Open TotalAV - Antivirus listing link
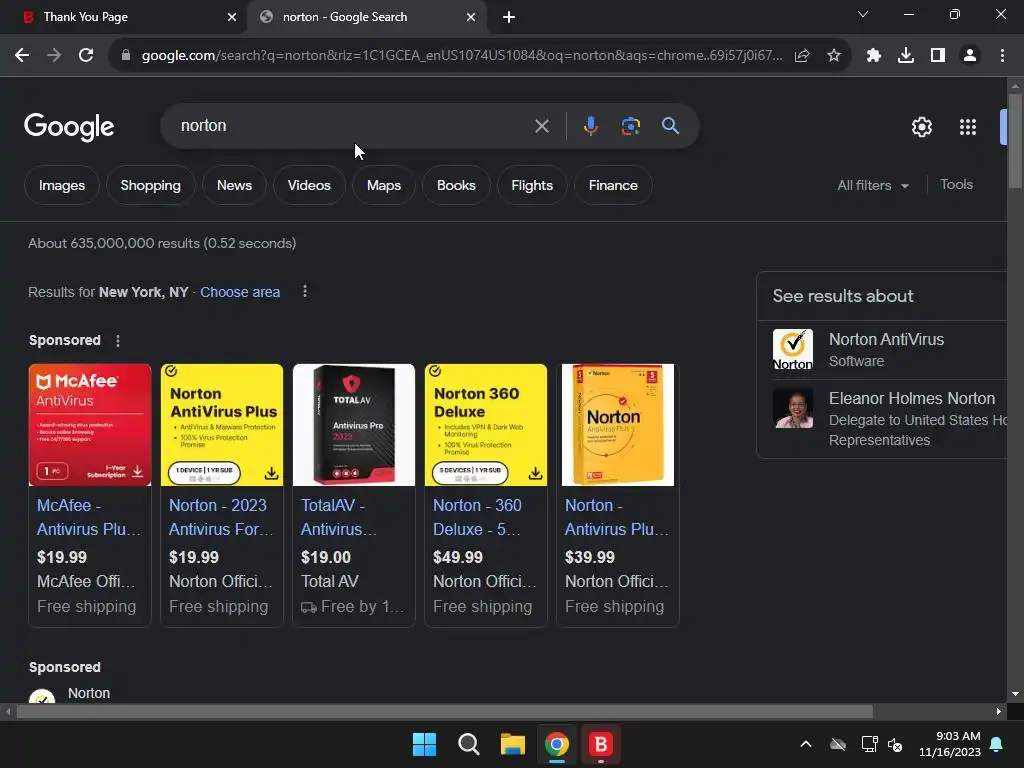The height and width of the screenshot is (768, 1024). tap(339, 517)
